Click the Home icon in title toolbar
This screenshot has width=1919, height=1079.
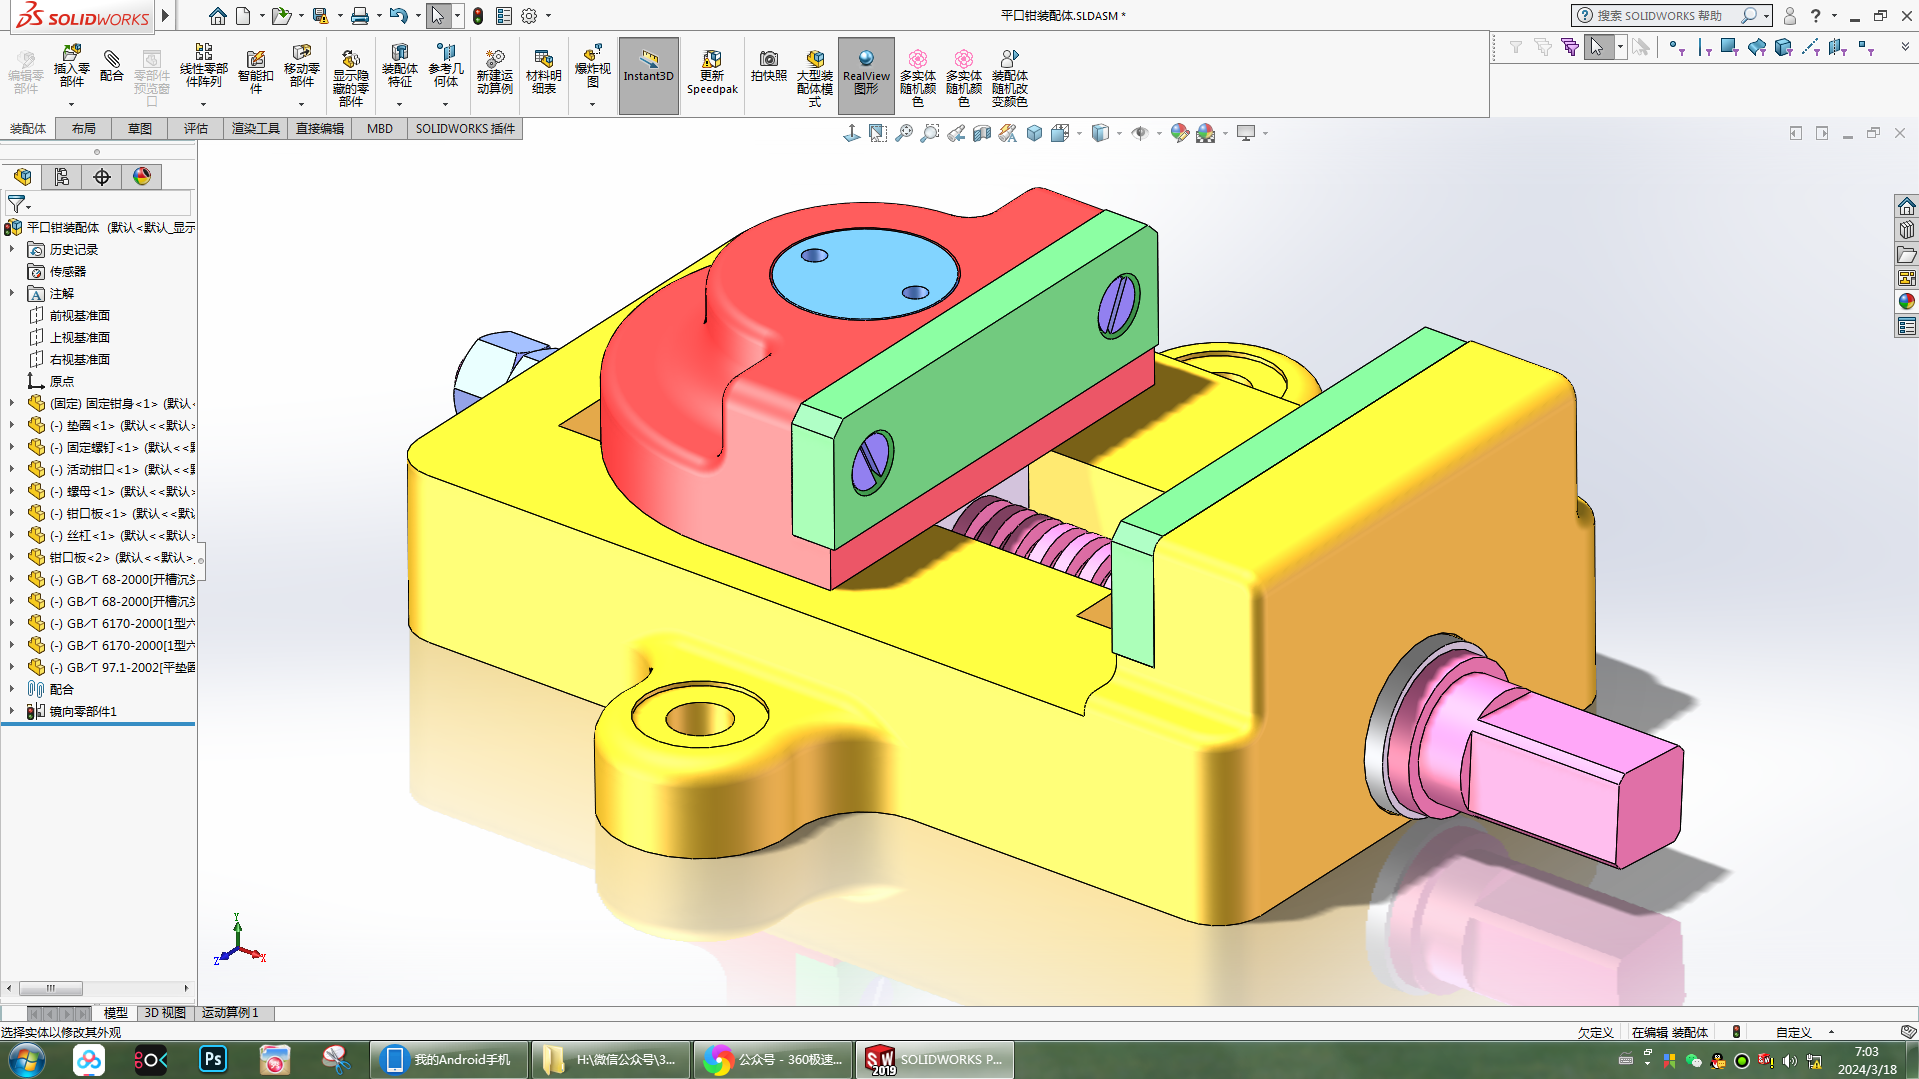217,16
